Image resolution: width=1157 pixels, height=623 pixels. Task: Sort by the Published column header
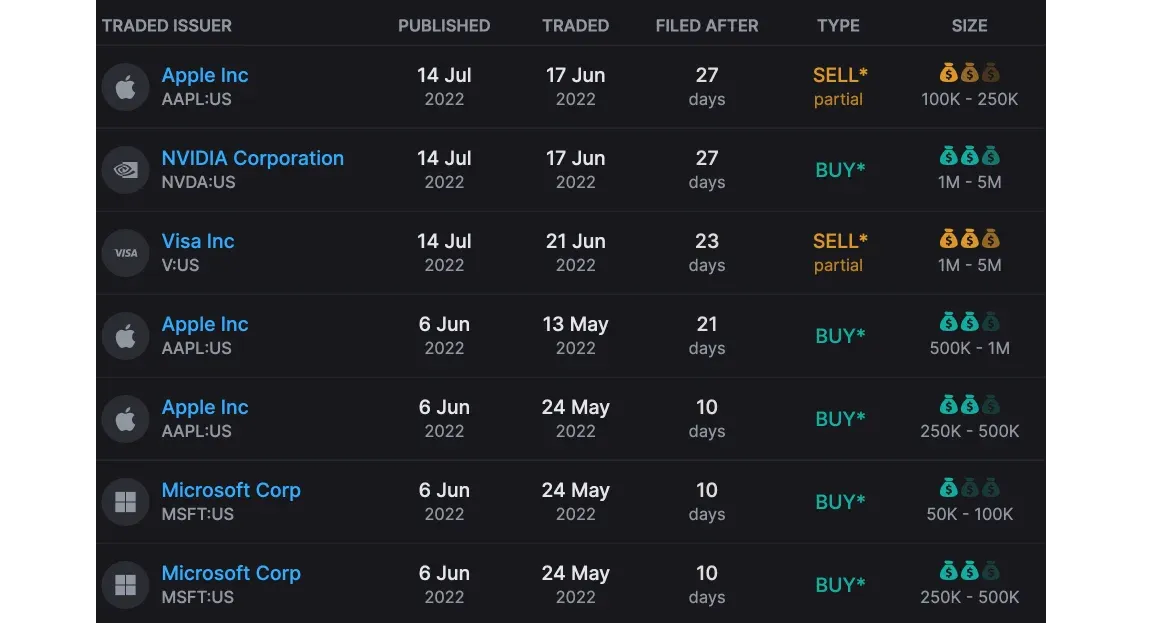pos(444,26)
